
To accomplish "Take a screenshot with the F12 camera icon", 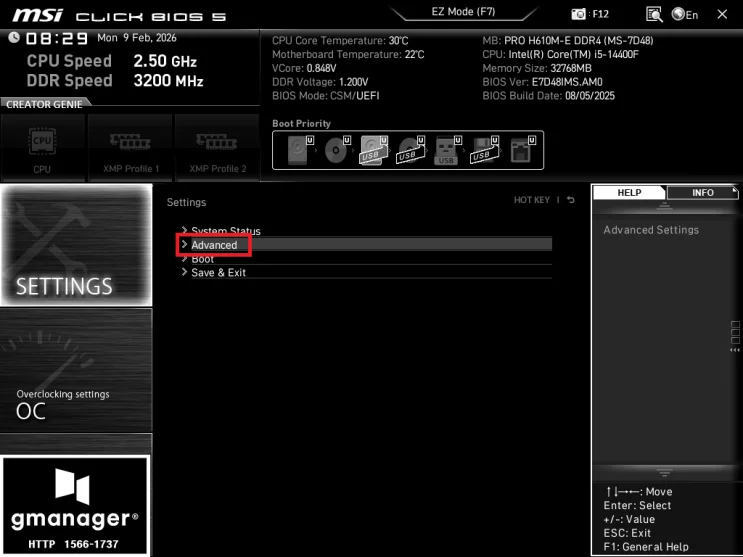I will [x=579, y=14].
